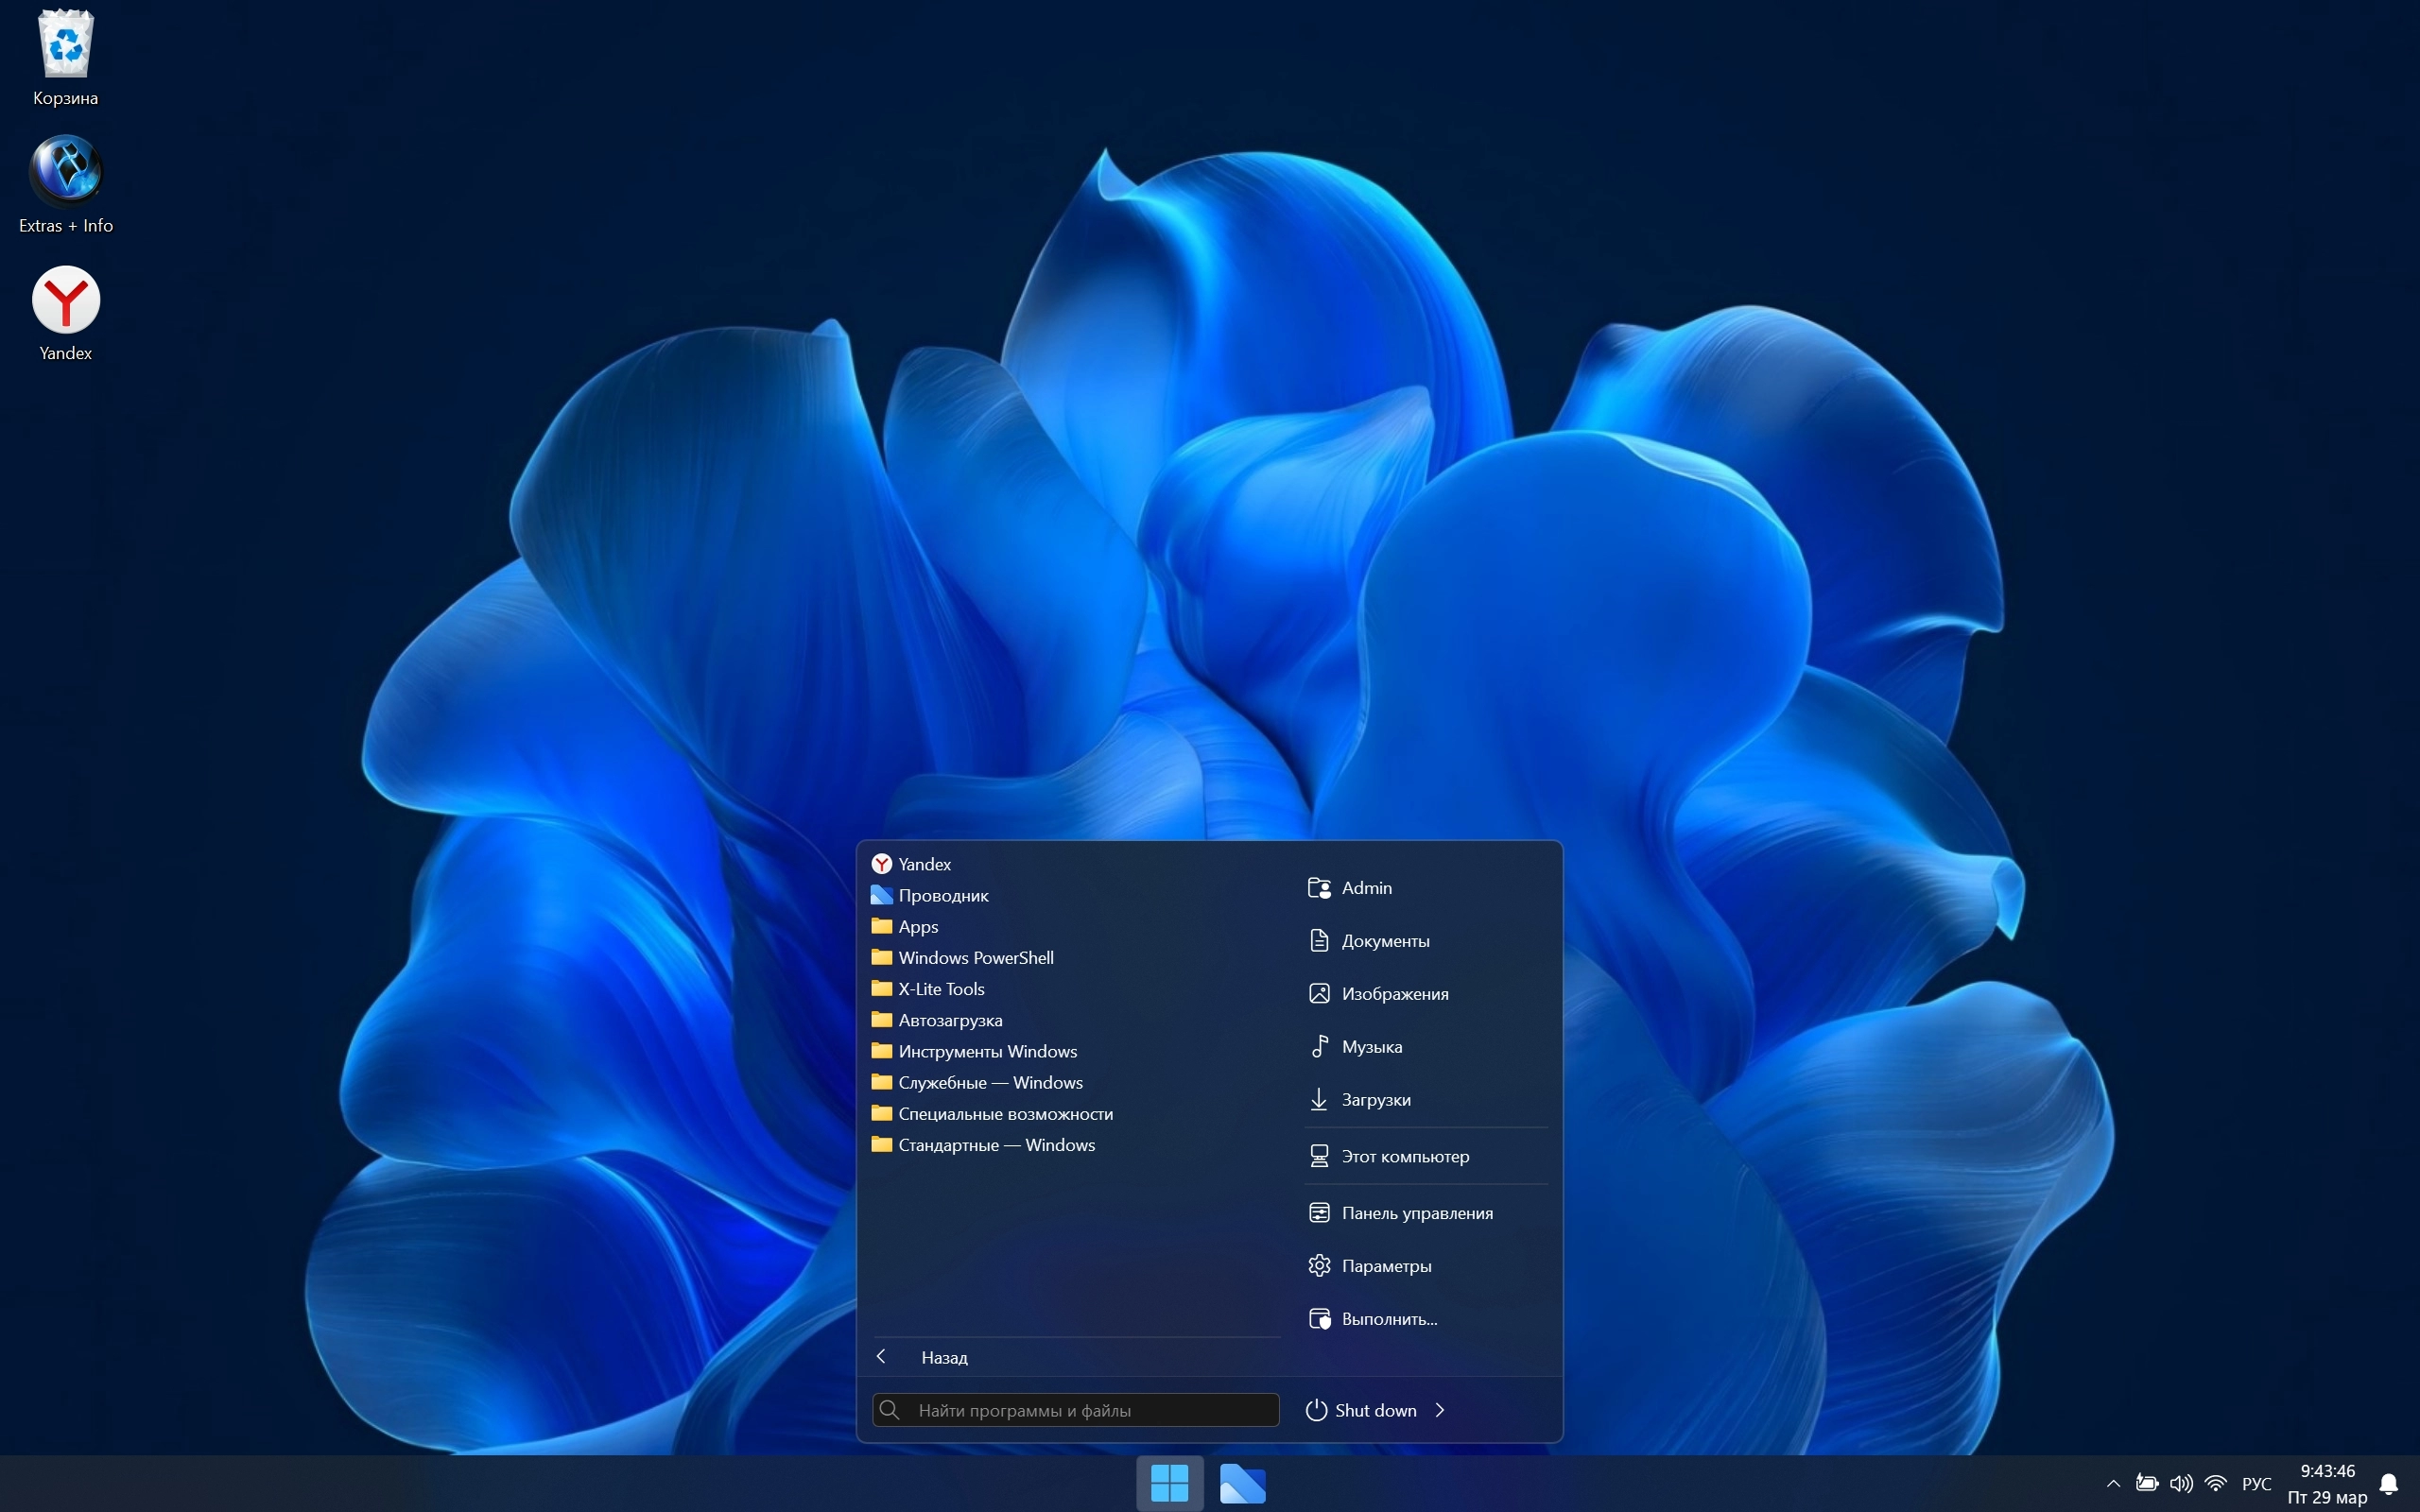The image size is (2420, 1512).
Task: Open Панель управления from start menu
Action: (1416, 1213)
